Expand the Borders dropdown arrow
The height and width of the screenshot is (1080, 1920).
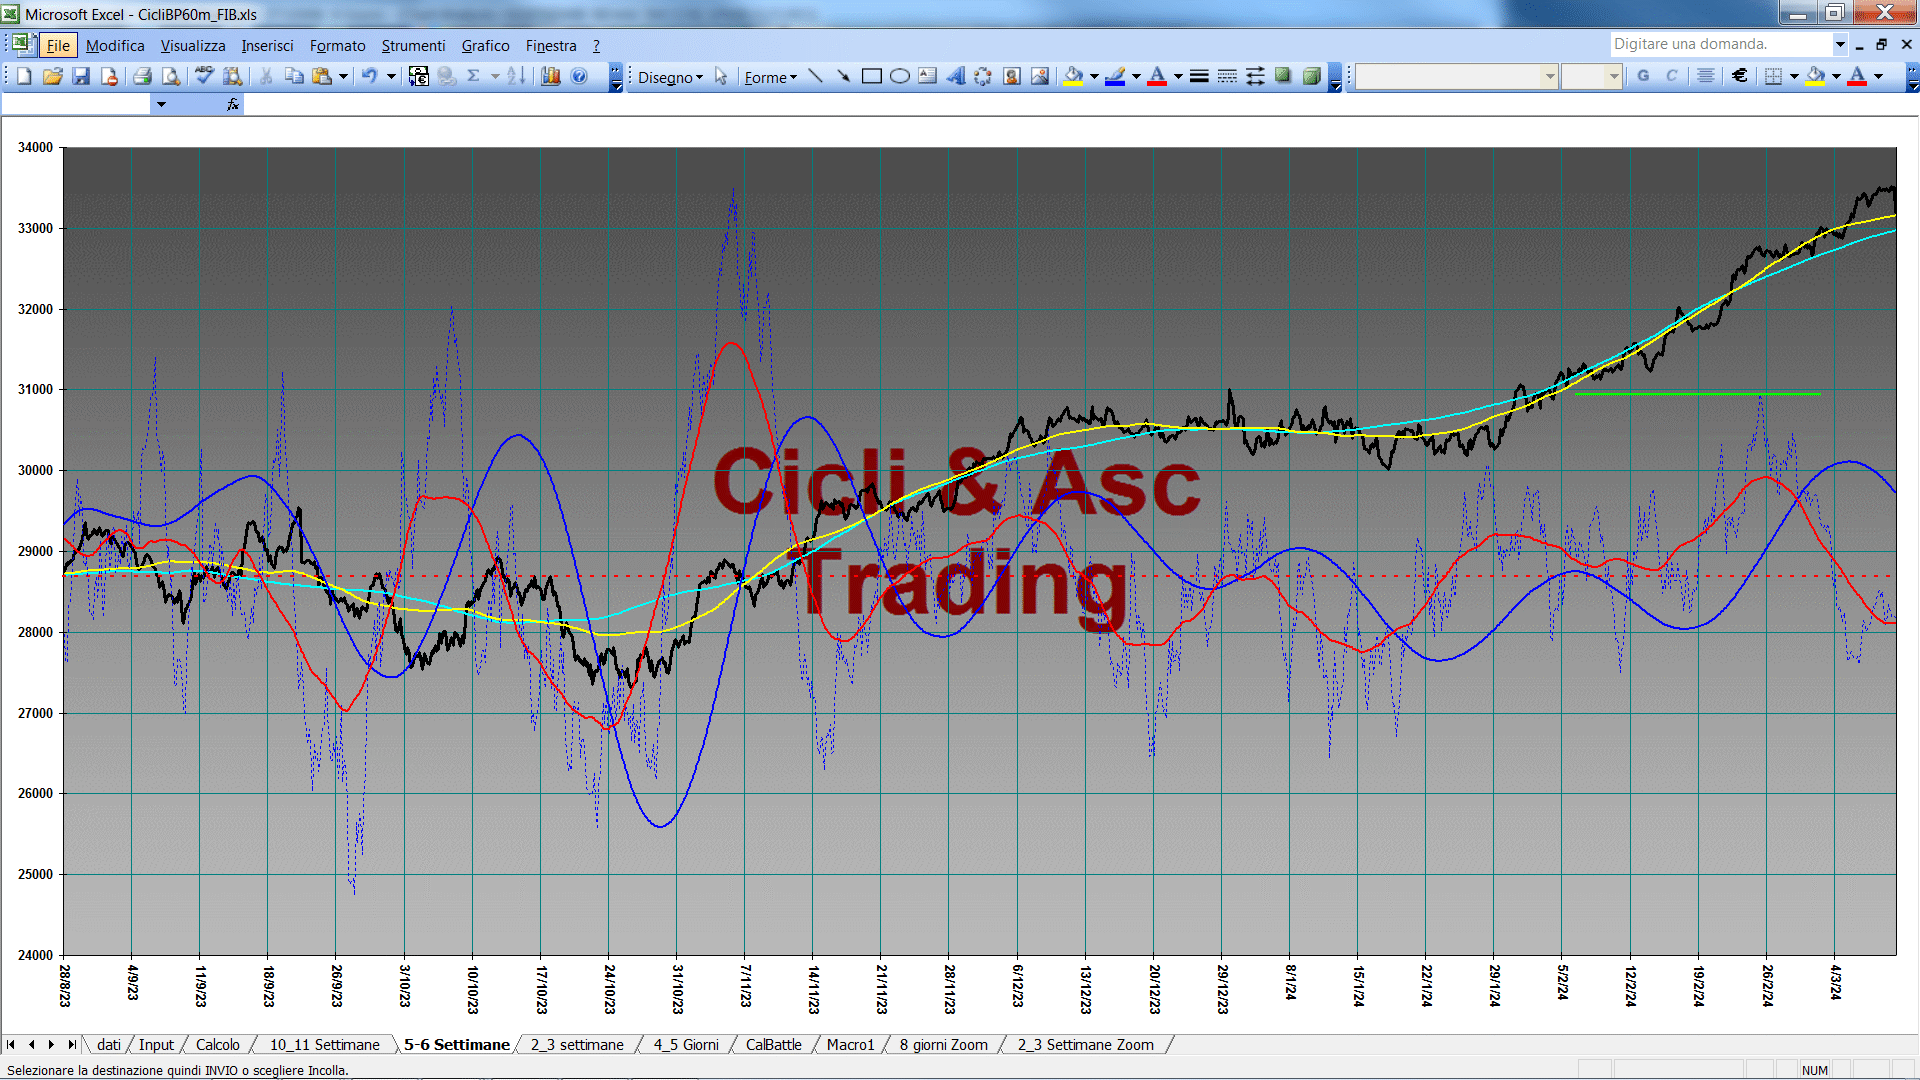coord(1794,76)
